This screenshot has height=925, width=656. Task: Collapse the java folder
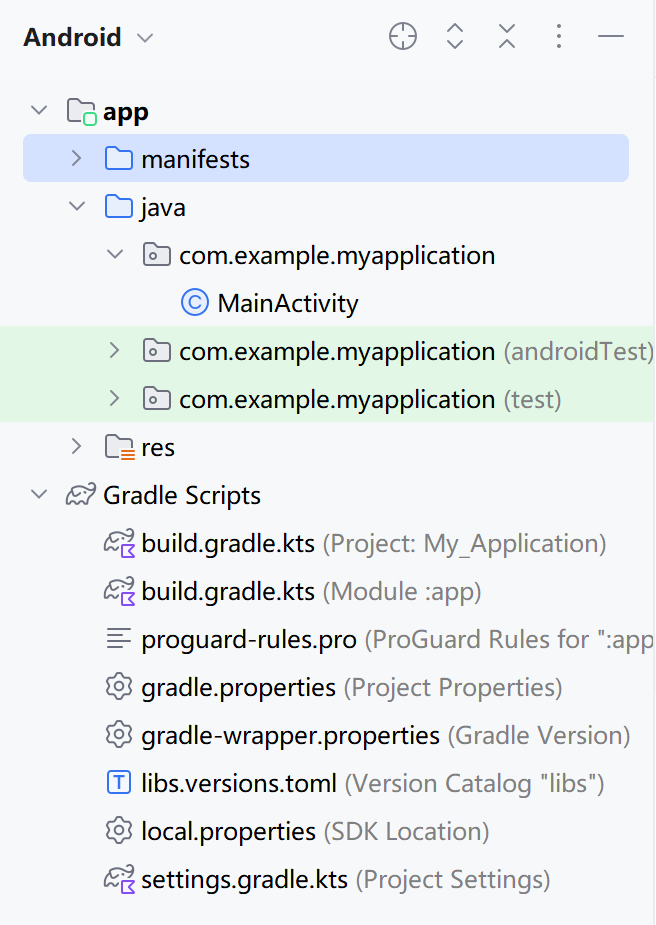point(76,207)
